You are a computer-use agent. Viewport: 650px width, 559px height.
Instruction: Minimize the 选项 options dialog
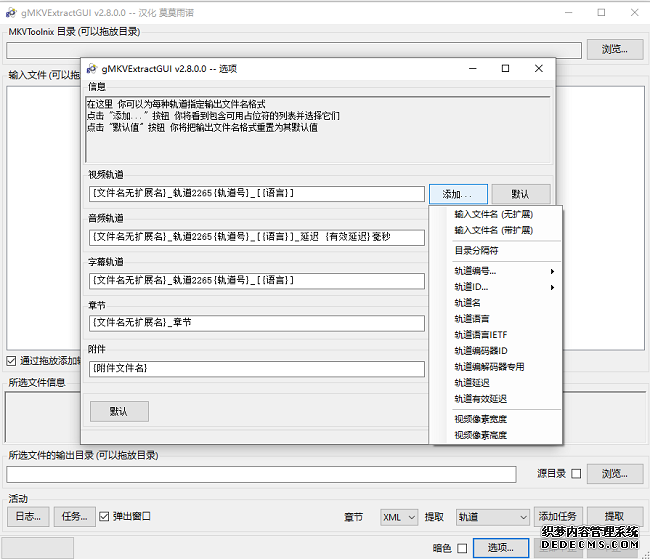(471, 69)
